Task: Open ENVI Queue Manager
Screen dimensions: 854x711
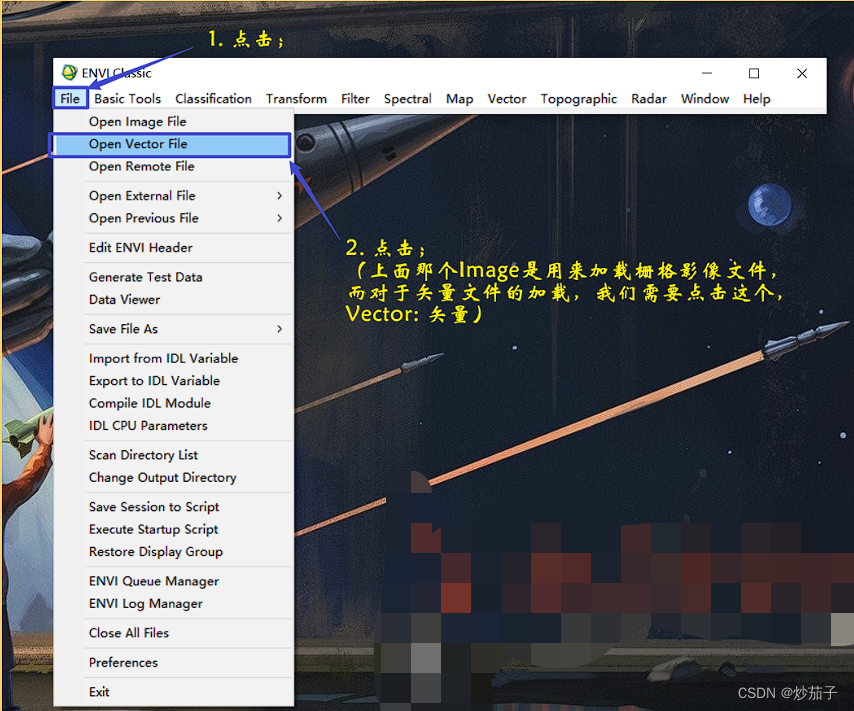Action: [x=173, y=581]
